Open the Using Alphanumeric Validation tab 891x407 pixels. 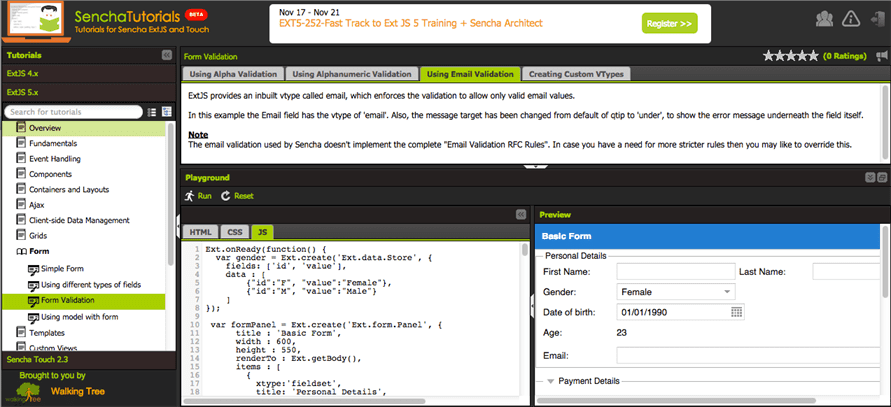click(x=352, y=74)
